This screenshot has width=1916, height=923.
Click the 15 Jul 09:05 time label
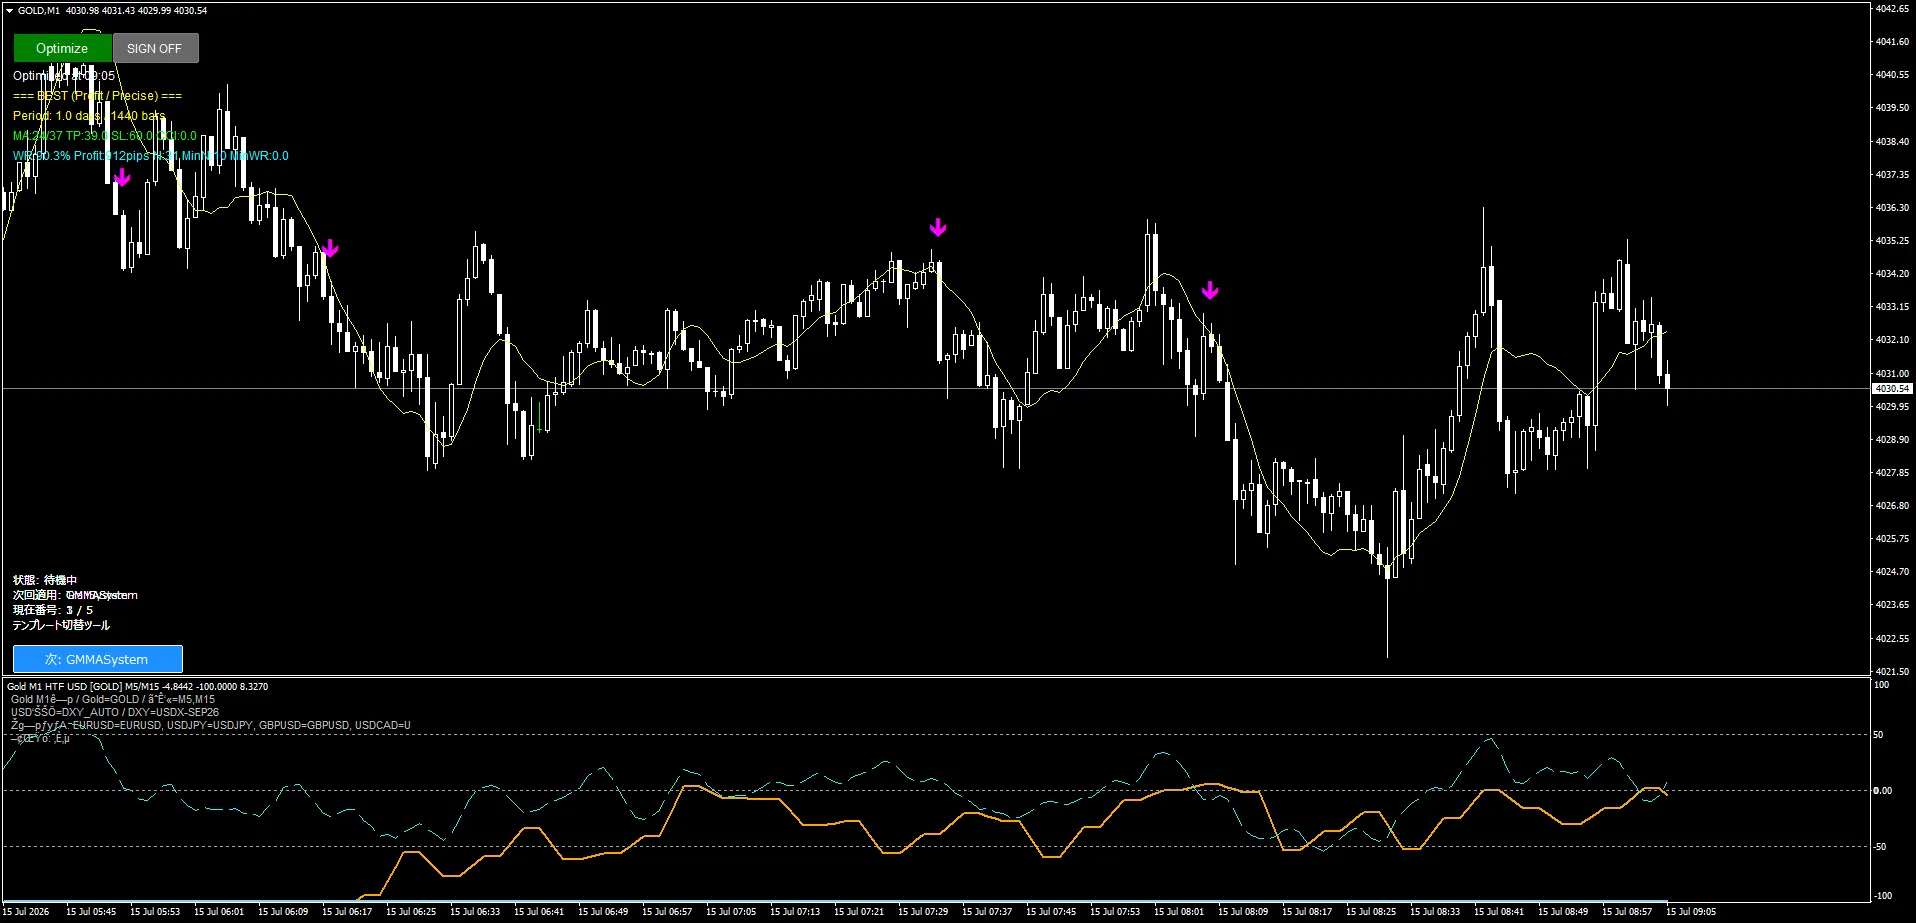point(1691,911)
